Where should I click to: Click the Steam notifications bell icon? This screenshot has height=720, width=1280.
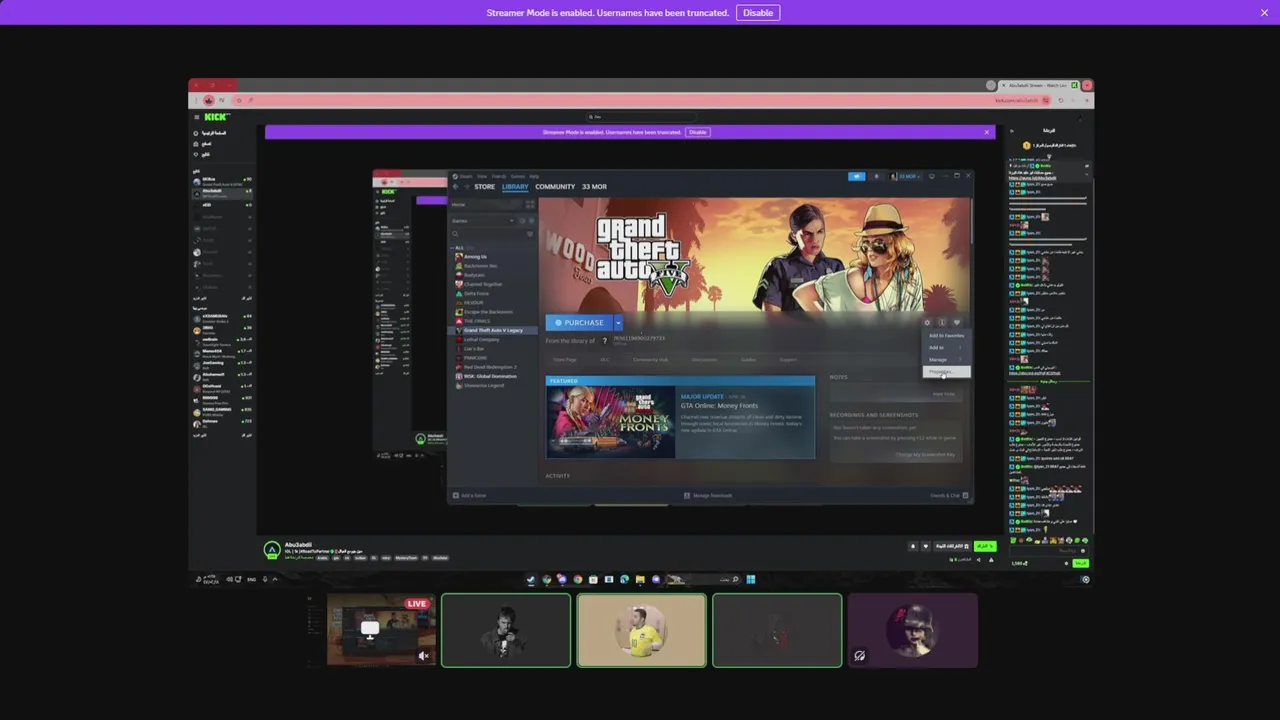[877, 176]
